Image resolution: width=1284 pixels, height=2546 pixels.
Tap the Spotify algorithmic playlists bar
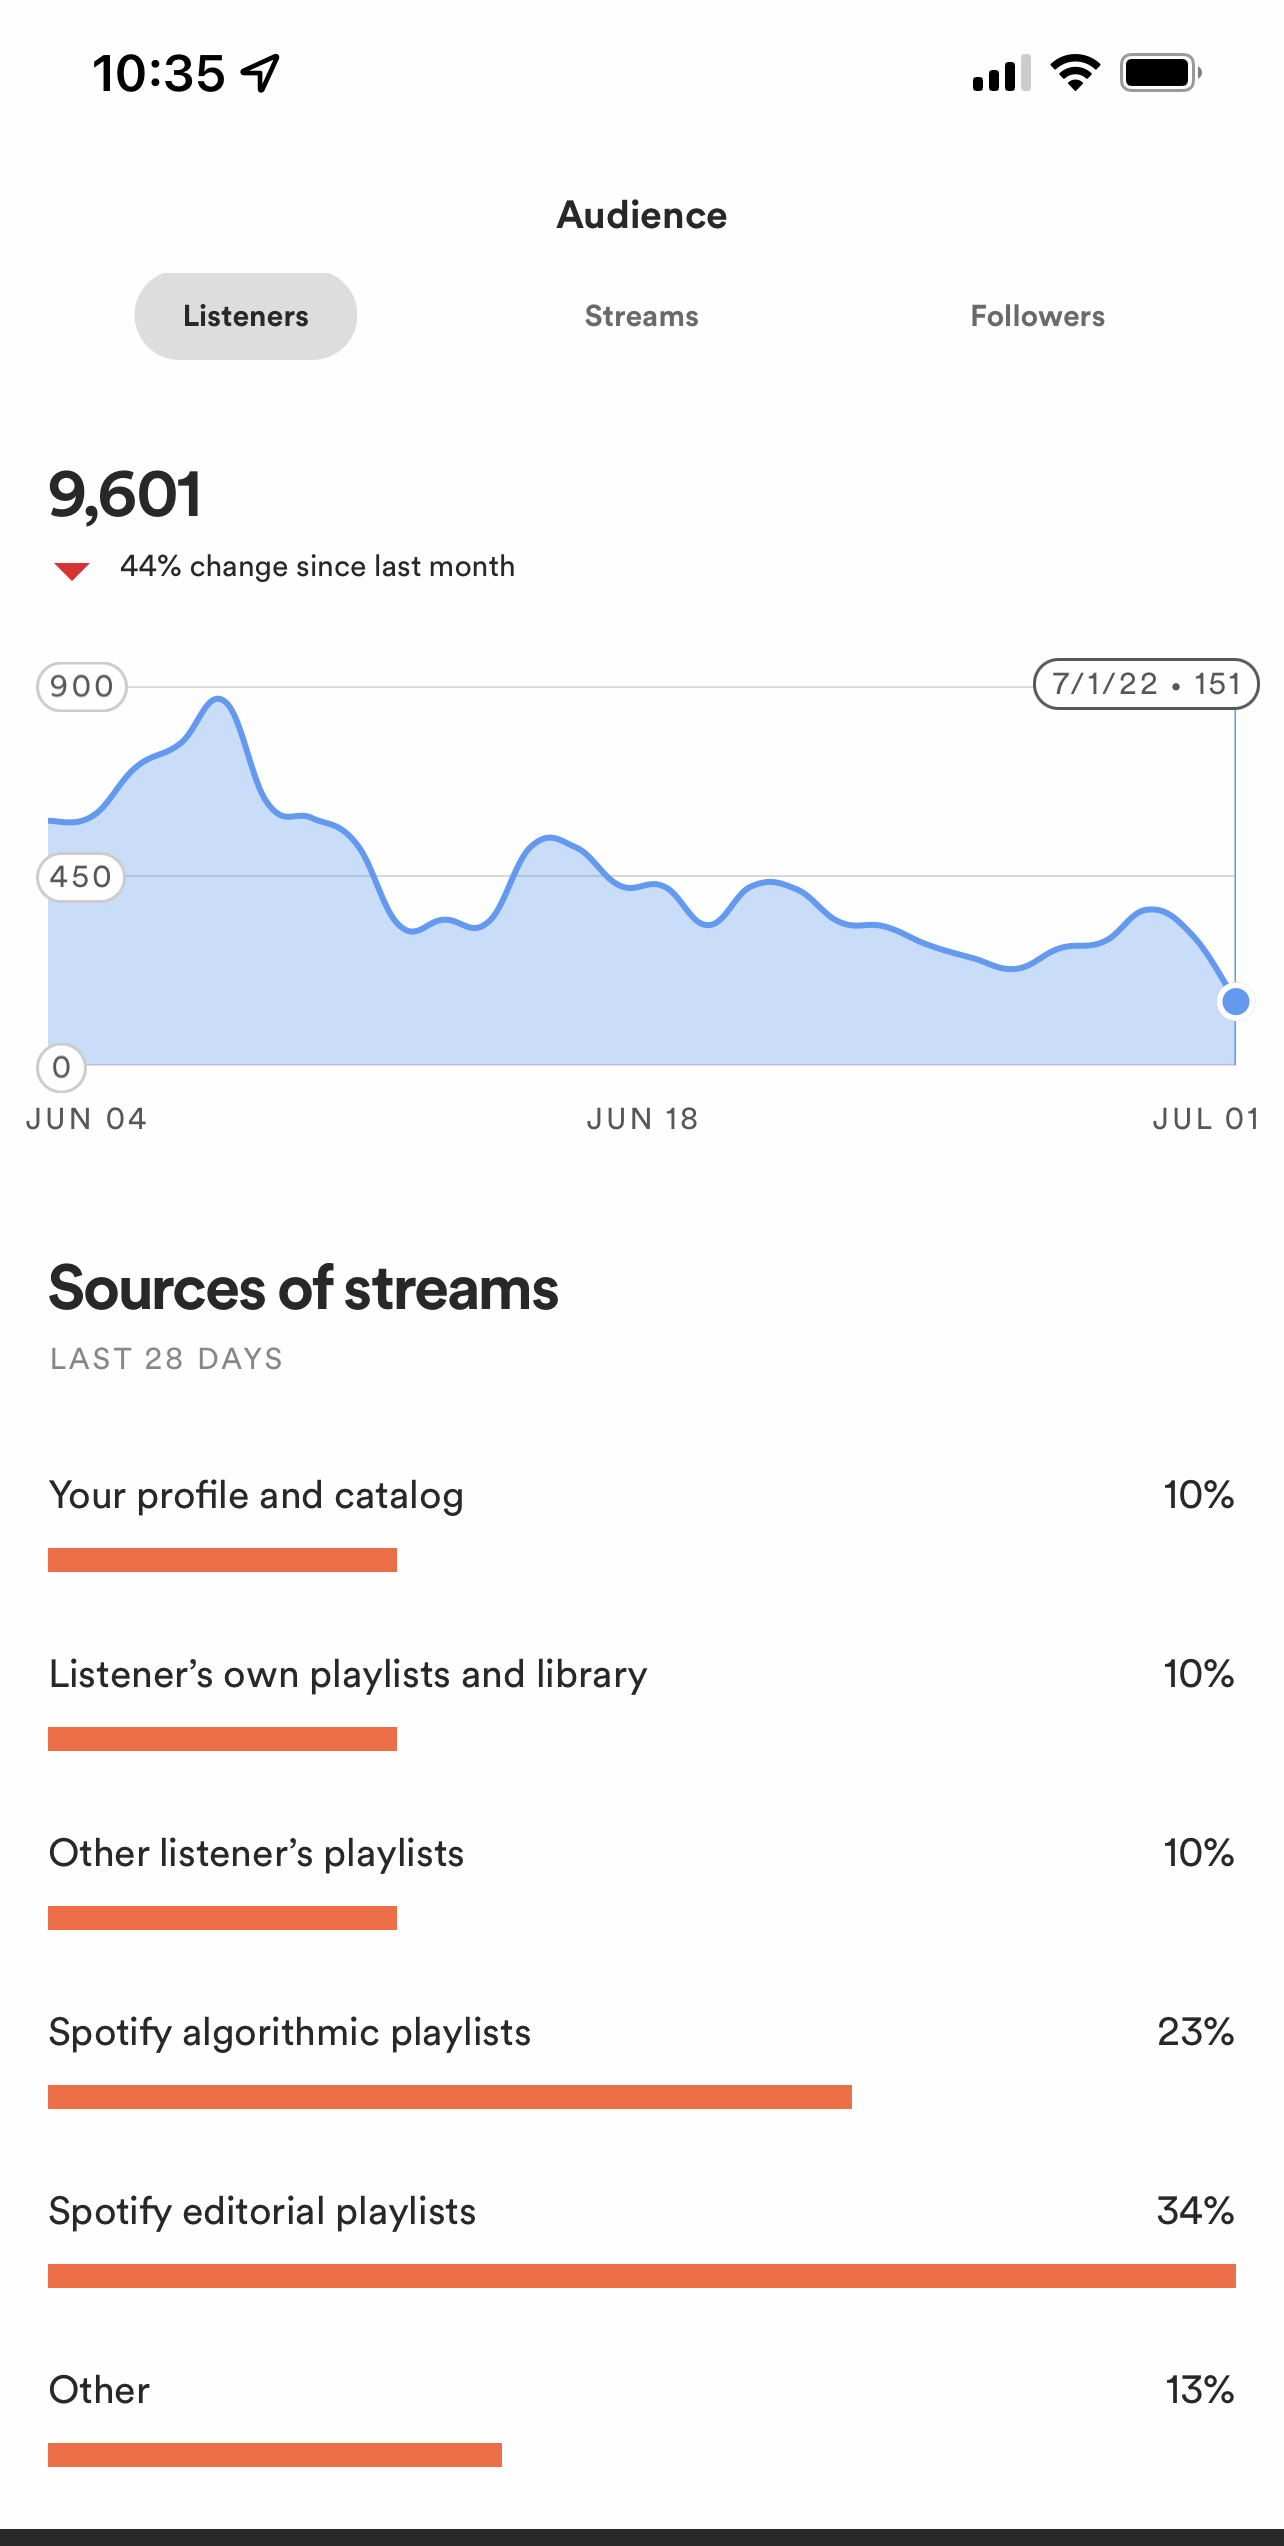pos(450,2097)
